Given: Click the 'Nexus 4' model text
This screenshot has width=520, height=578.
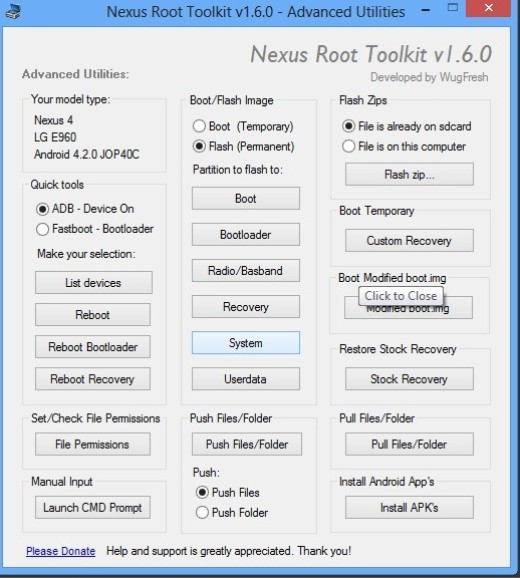Looking at the screenshot, I should point(53,120).
